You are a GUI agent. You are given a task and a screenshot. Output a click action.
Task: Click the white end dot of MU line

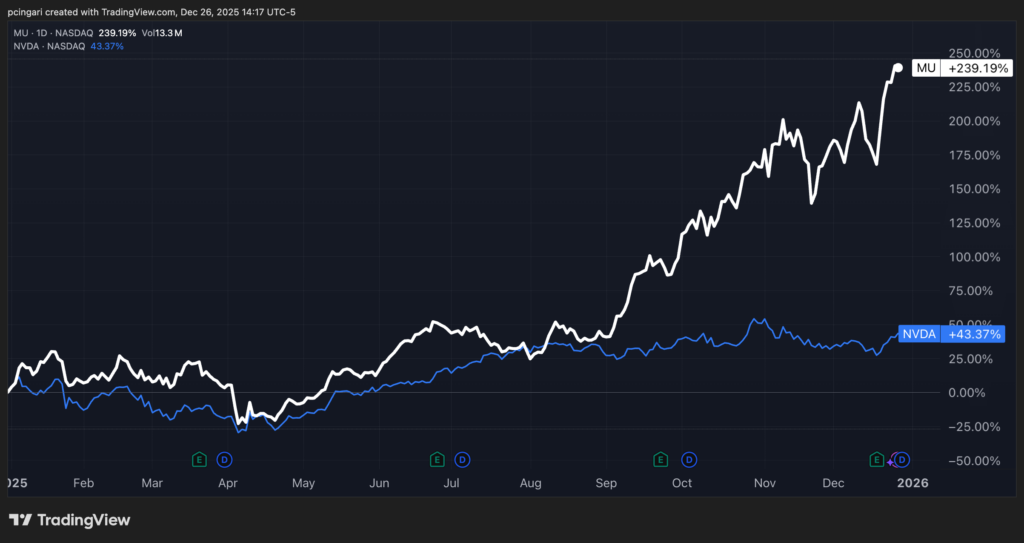(898, 68)
